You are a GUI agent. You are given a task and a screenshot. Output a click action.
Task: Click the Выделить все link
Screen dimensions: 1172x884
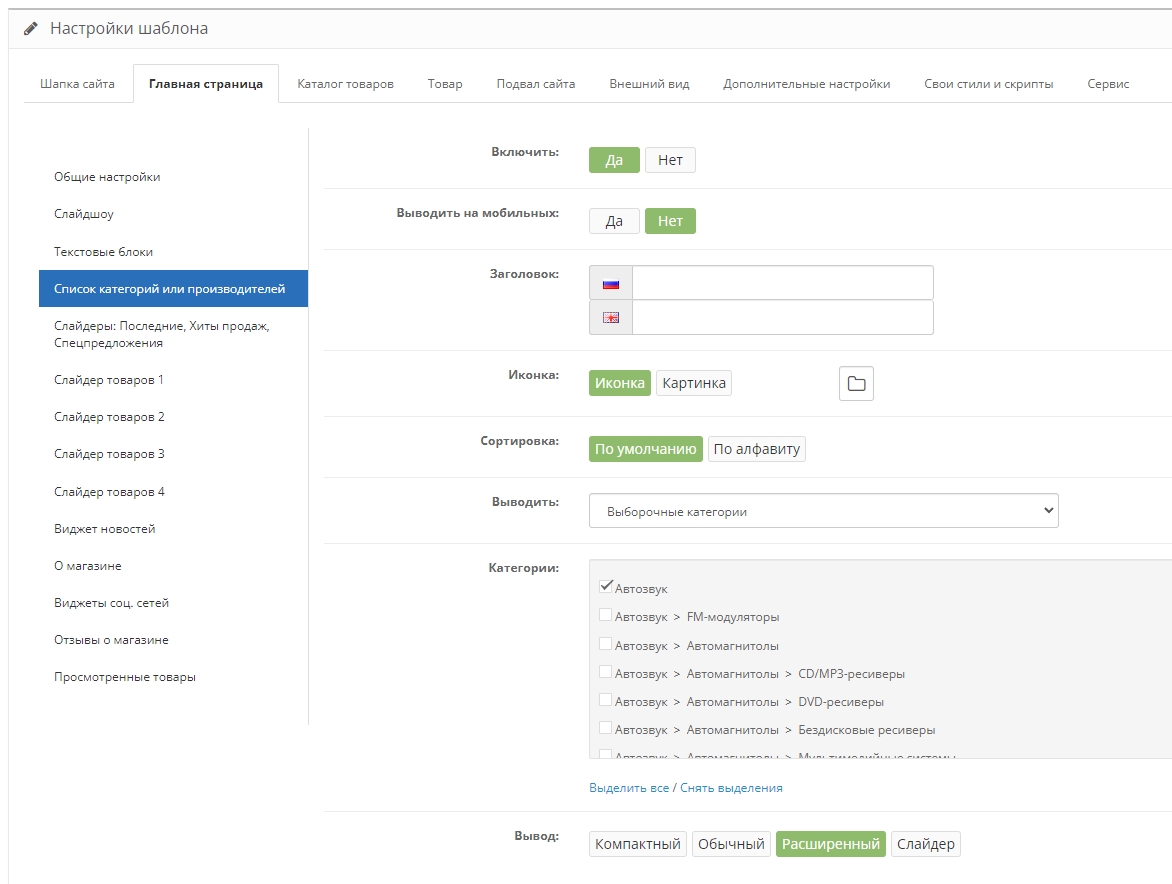[629, 788]
